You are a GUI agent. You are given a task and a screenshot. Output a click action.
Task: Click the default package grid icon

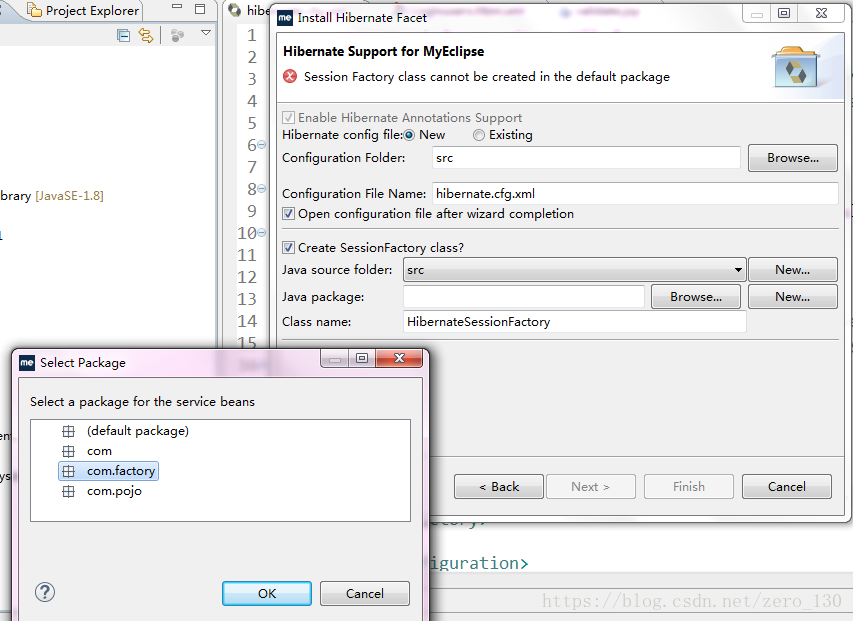(x=69, y=431)
